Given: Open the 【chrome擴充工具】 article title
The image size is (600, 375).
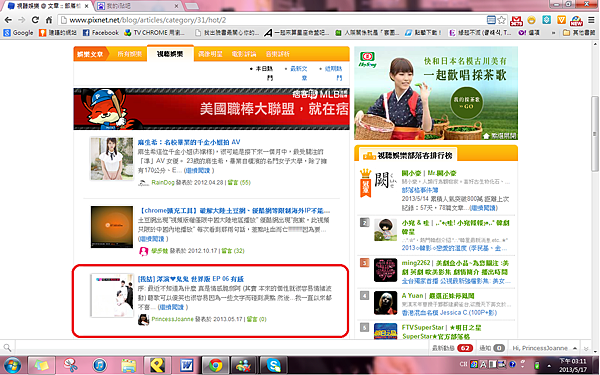Looking at the screenshot, I should click(234, 211).
